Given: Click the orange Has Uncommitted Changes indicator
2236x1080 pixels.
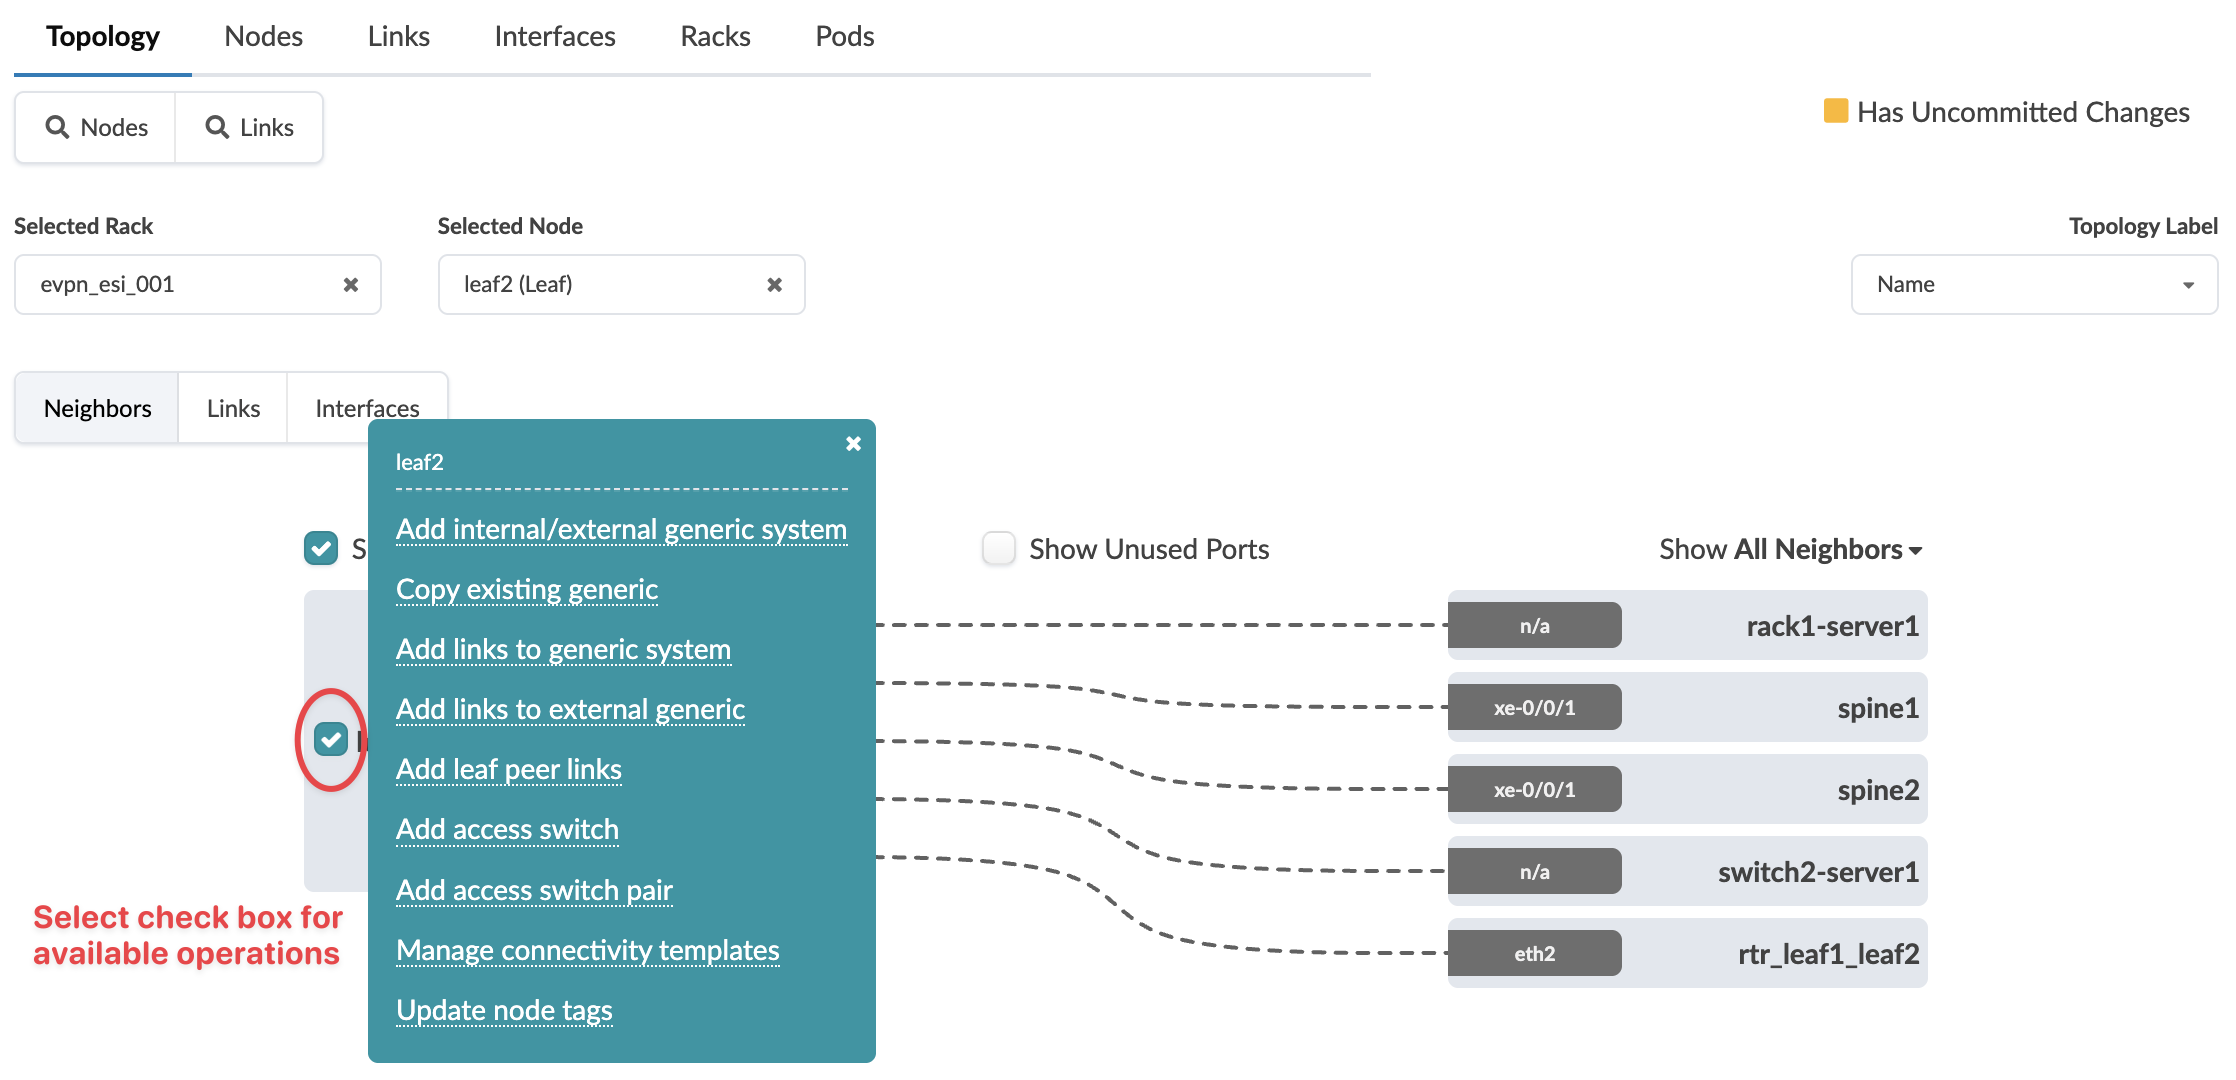Looking at the screenshot, I should (x=1835, y=111).
